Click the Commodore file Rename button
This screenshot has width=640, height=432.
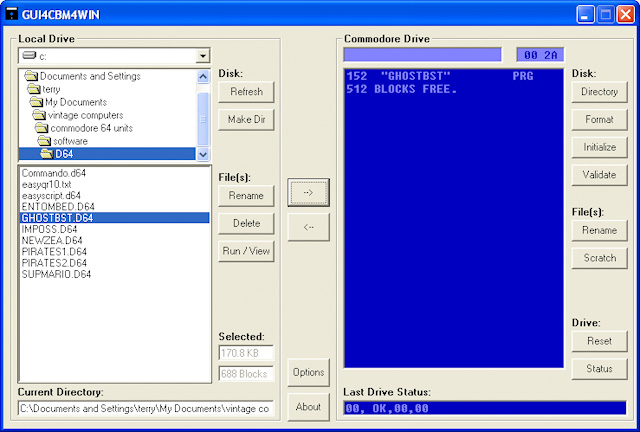point(599,230)
